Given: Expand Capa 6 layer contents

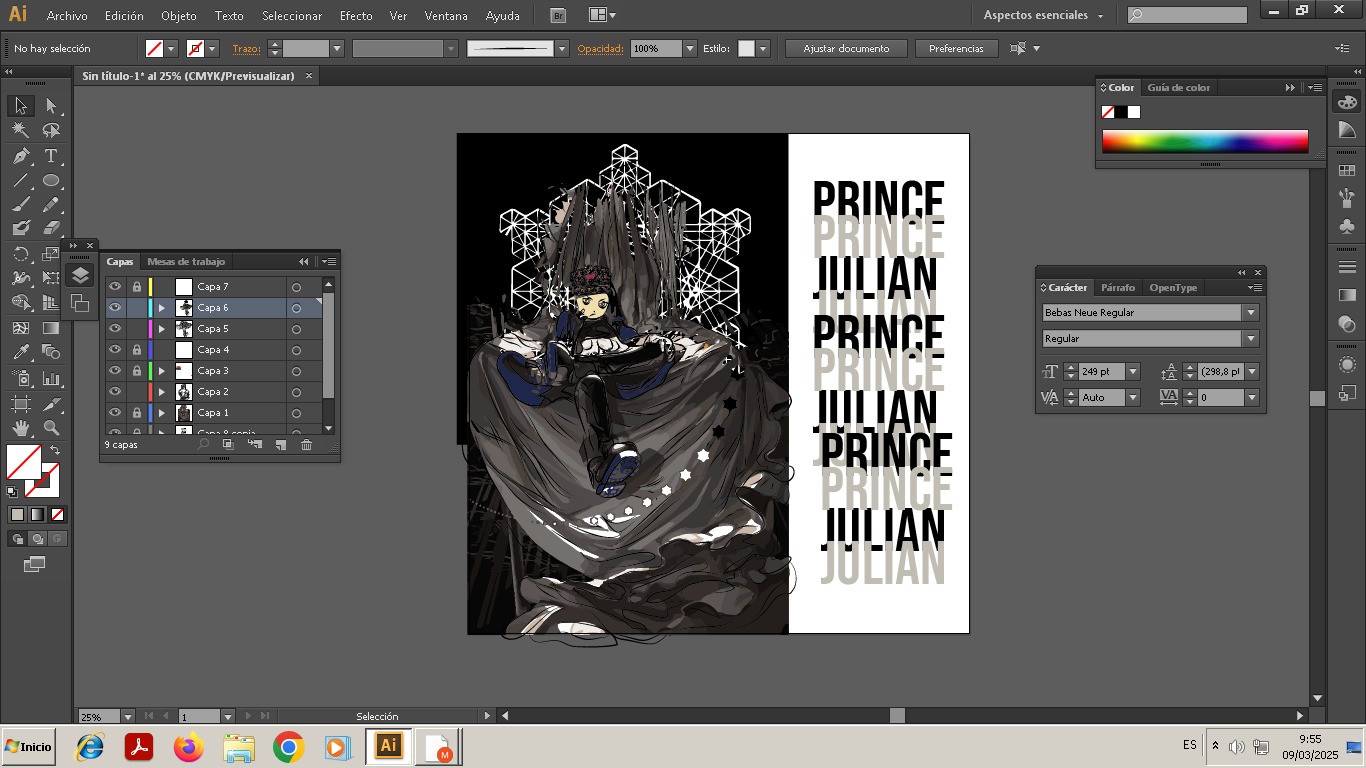Looking at the screenshot, I should 162,308.
